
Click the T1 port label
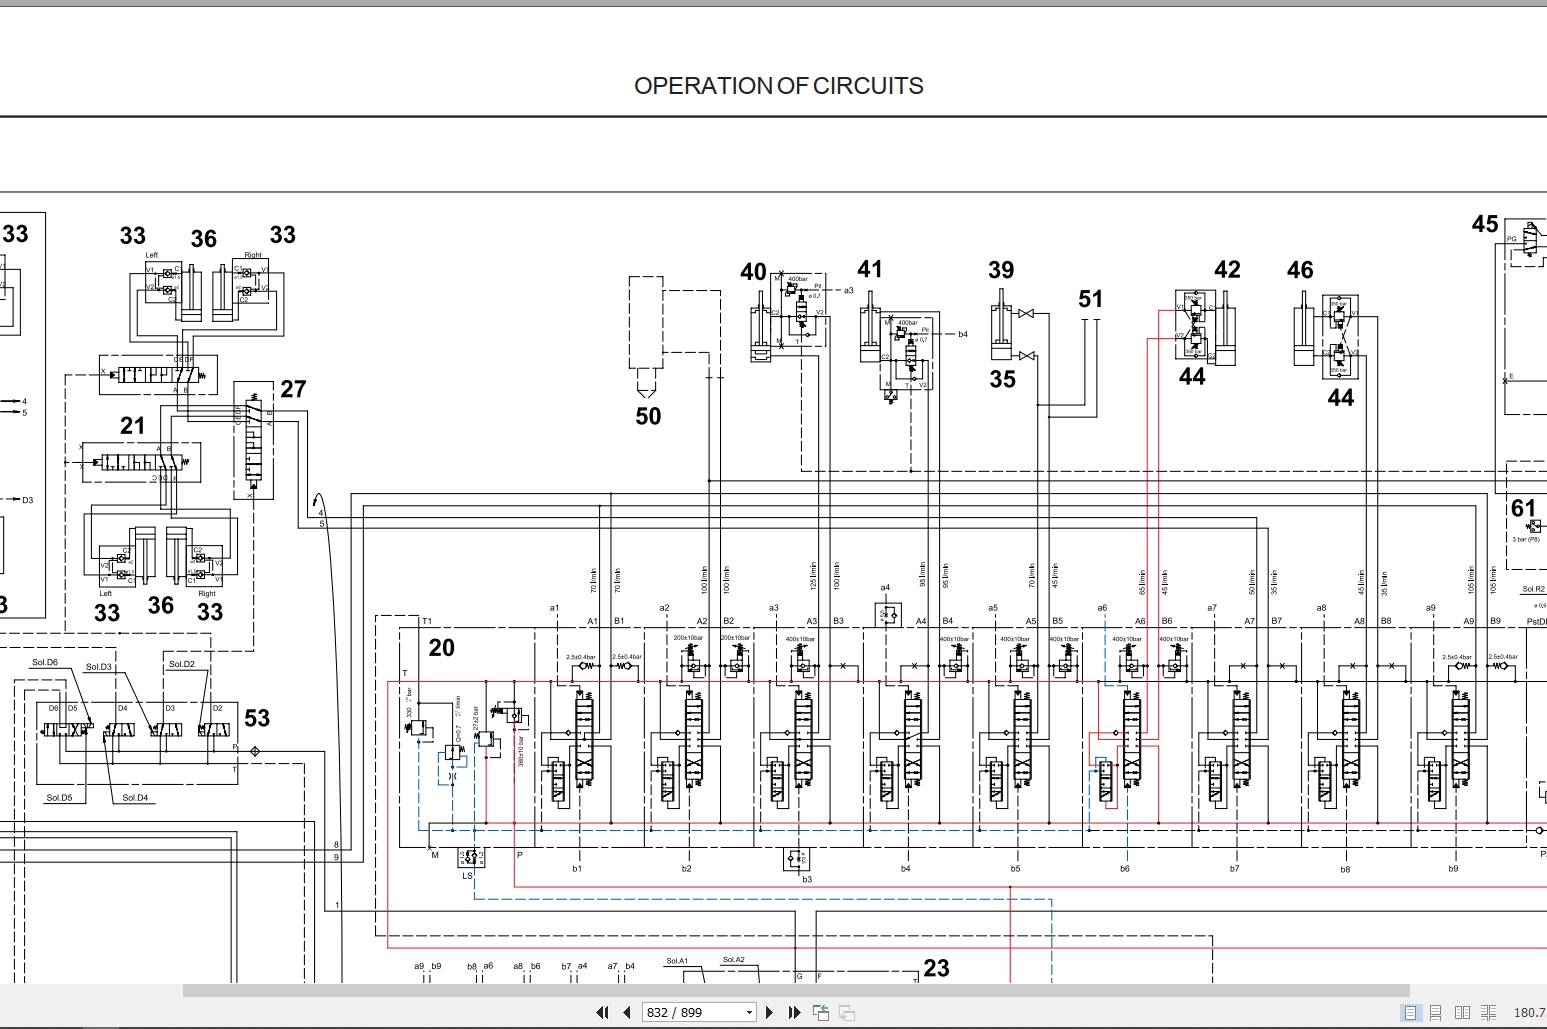coord(427,622)
